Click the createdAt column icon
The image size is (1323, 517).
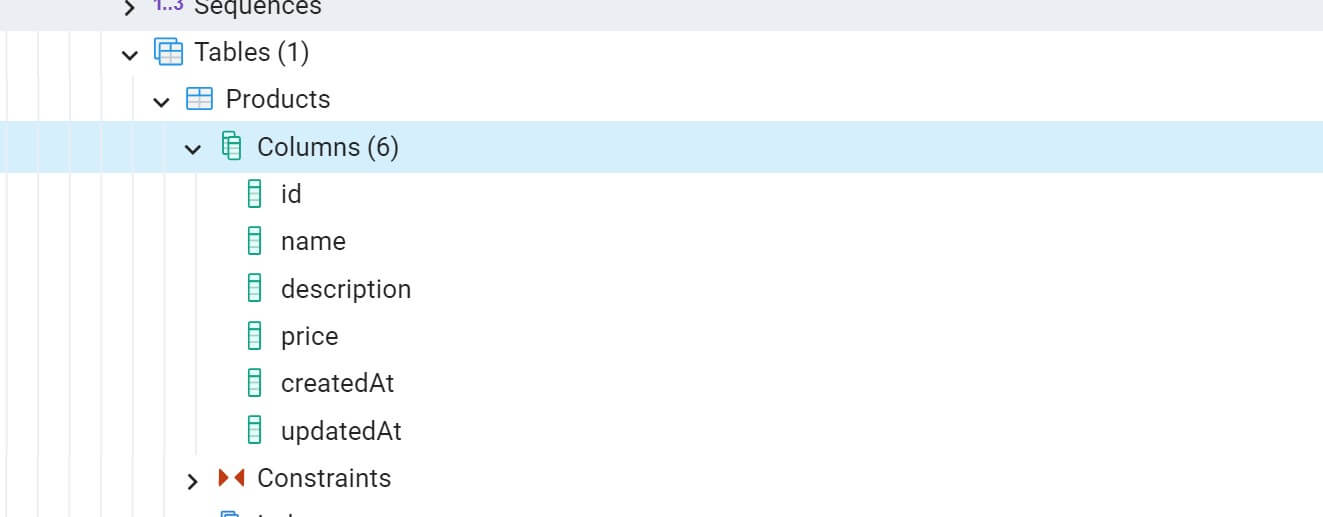point(255,383)
